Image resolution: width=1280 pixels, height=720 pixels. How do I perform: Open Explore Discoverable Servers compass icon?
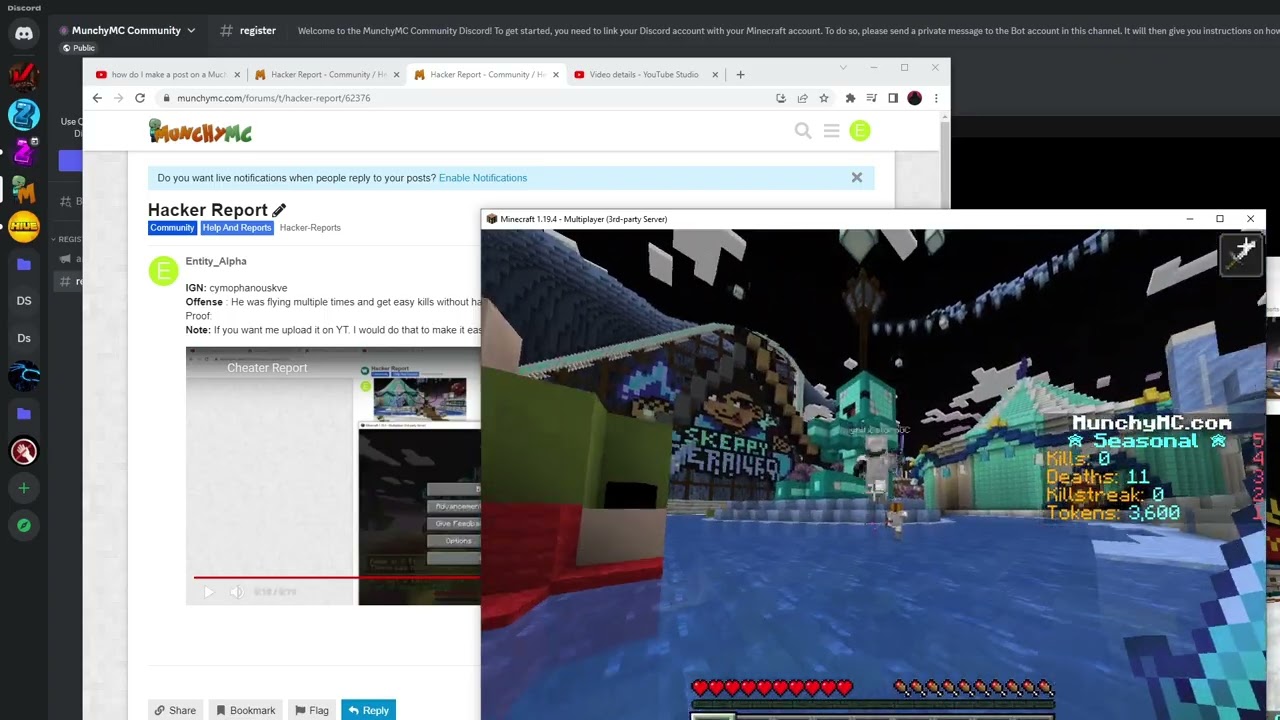click(x=24, y=525)
